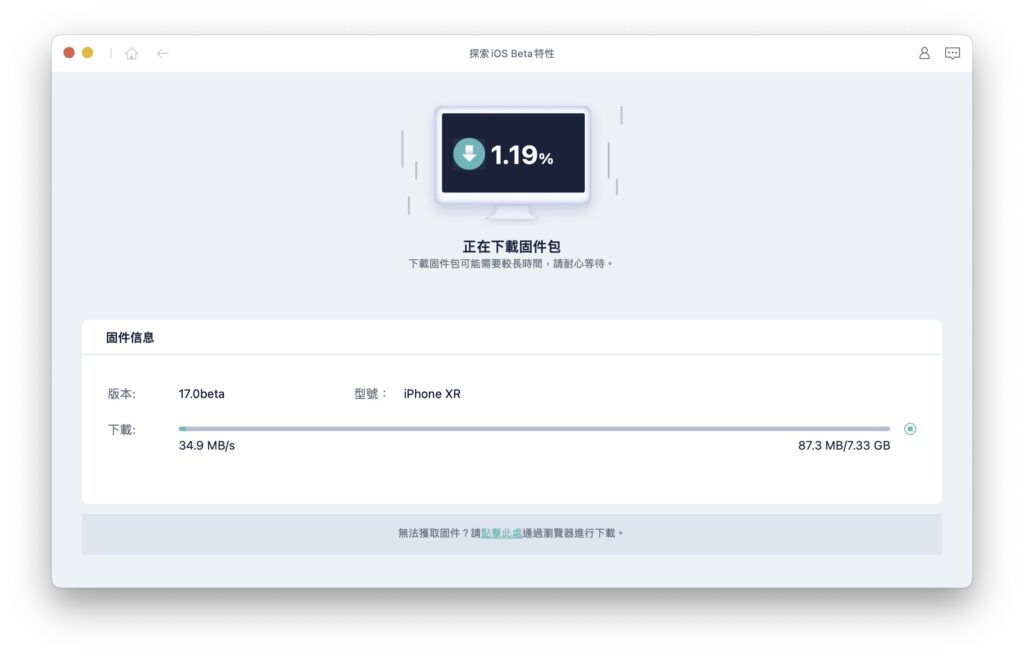This screenshot has height=656, width=1024.
Task: Select the 17.0beta version text
Action: pyautogui.click(x=202, y=394)
